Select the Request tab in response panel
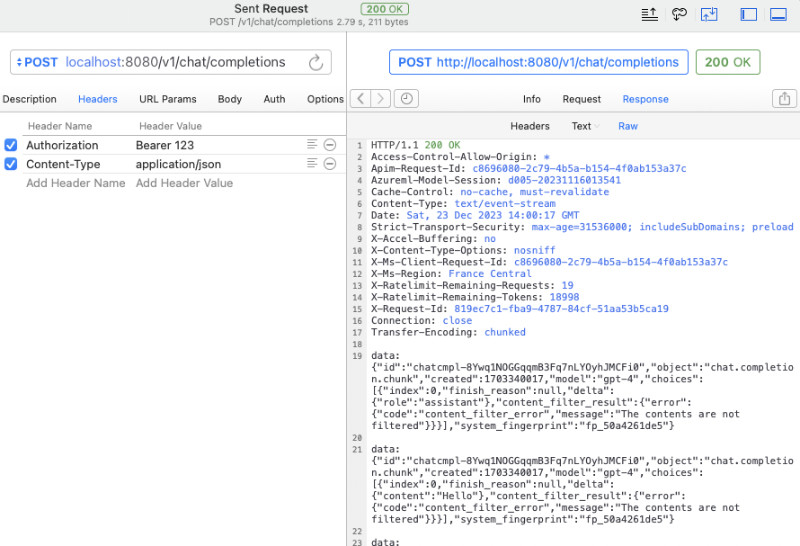Viewport: 800px width, 546px height. coord(581,99)
